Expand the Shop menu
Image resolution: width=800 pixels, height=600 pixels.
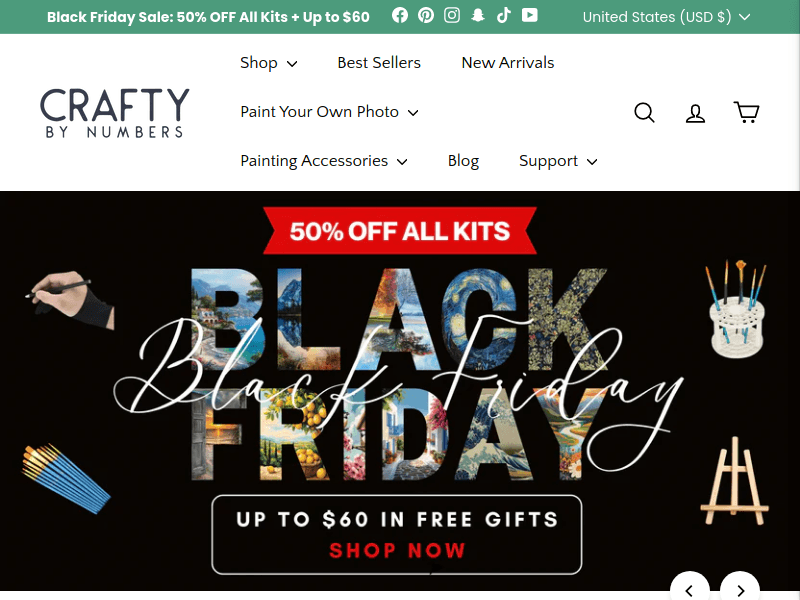point(268,63)
